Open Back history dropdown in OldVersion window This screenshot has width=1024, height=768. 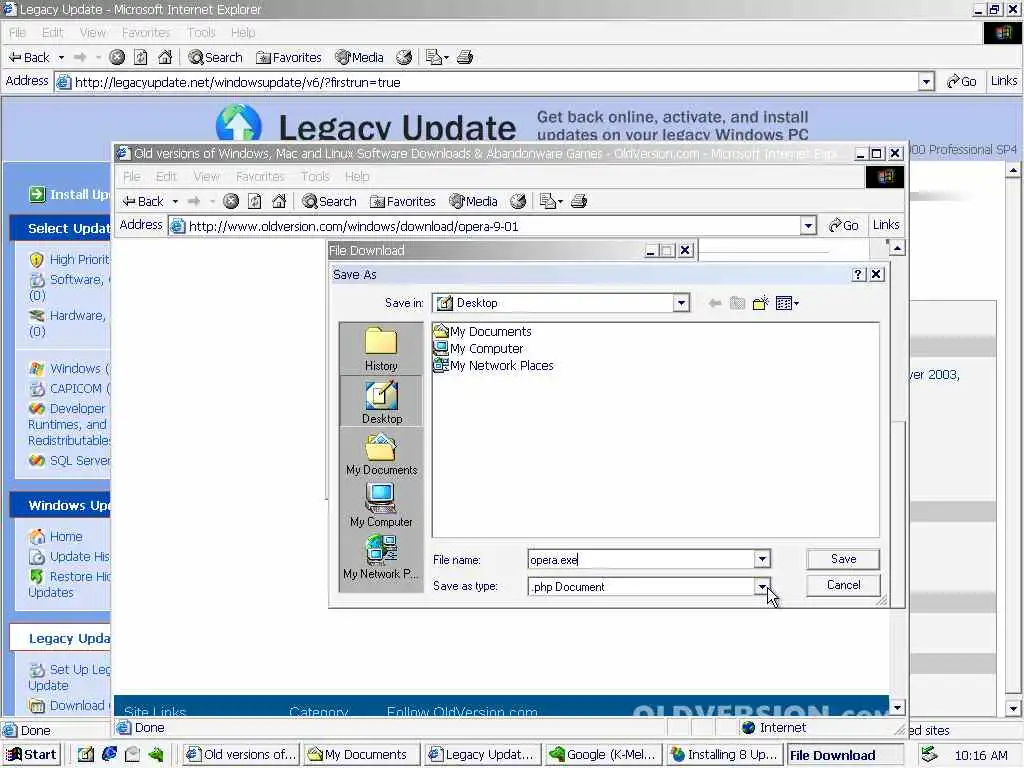coord(175,201)
